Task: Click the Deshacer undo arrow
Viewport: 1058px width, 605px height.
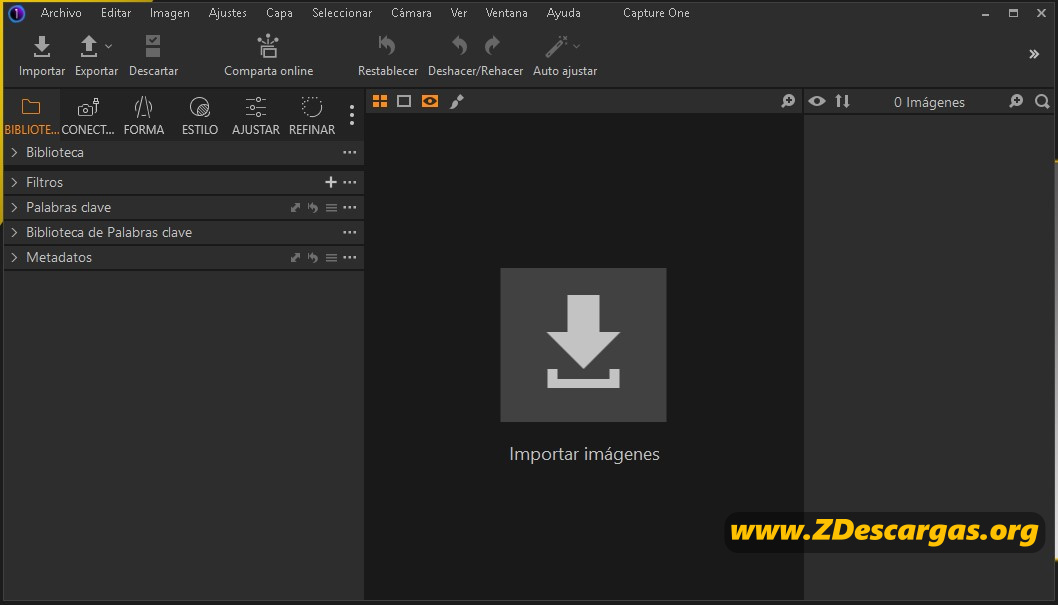Action: click(x=460, y=46)
